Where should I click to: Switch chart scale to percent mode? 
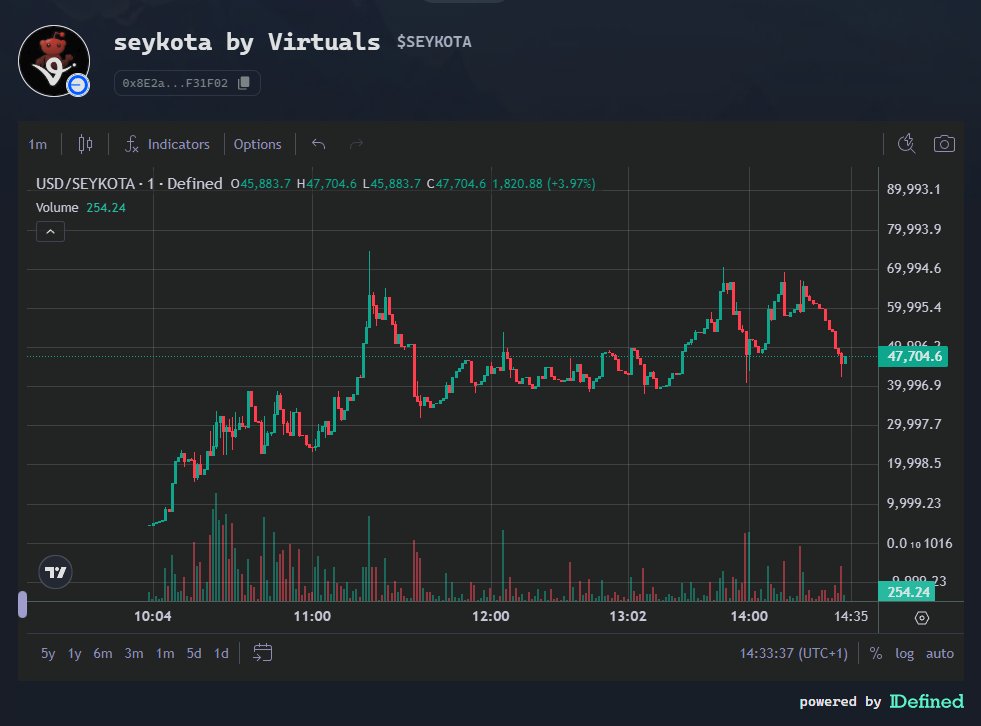[x=874, y=653]
